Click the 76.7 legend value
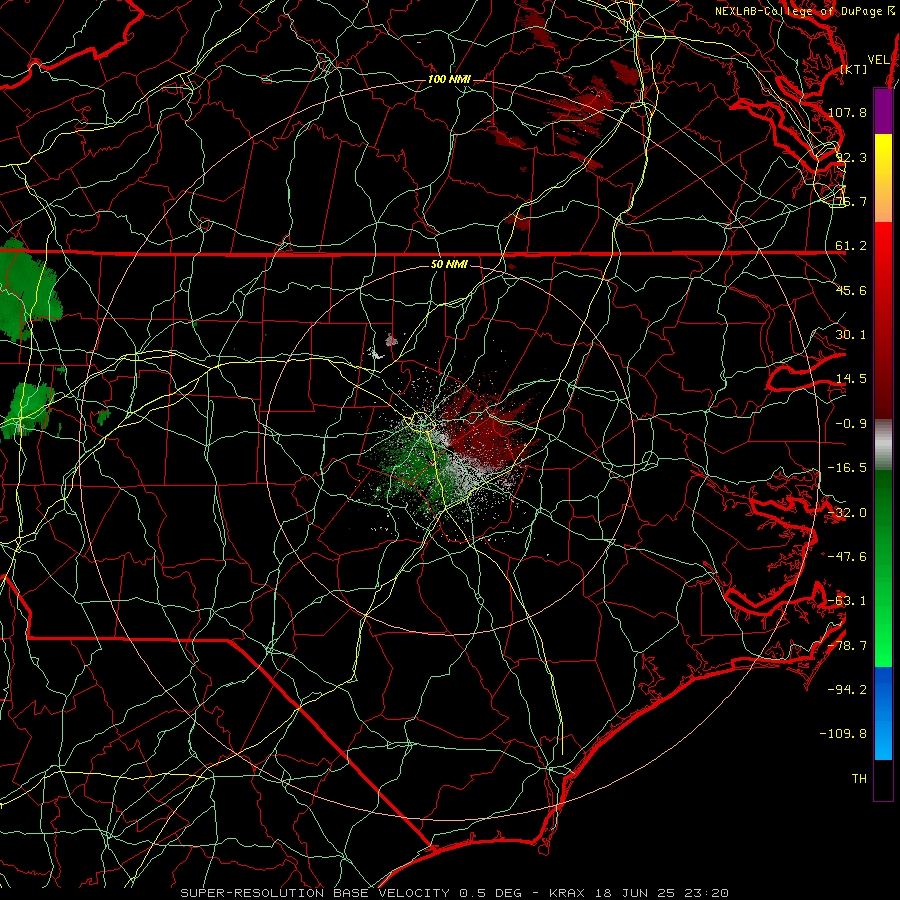The image size is (900, 900). (x=851, y=201)
